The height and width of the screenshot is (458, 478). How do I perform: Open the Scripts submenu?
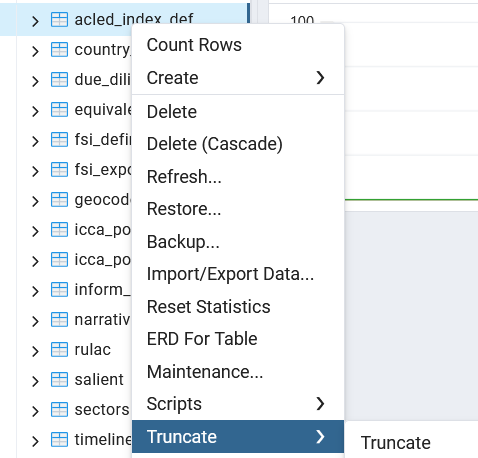[238, 404]
